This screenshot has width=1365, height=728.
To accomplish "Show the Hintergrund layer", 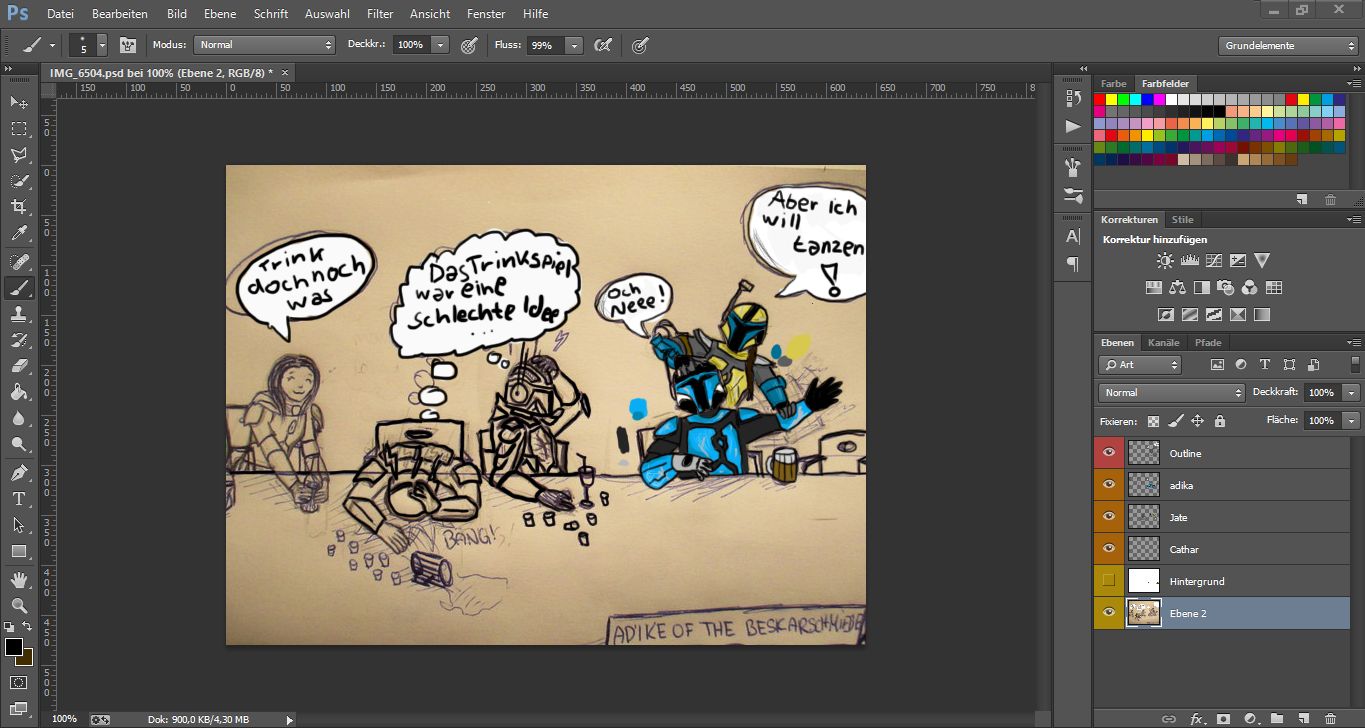I will click(1108, 581).
